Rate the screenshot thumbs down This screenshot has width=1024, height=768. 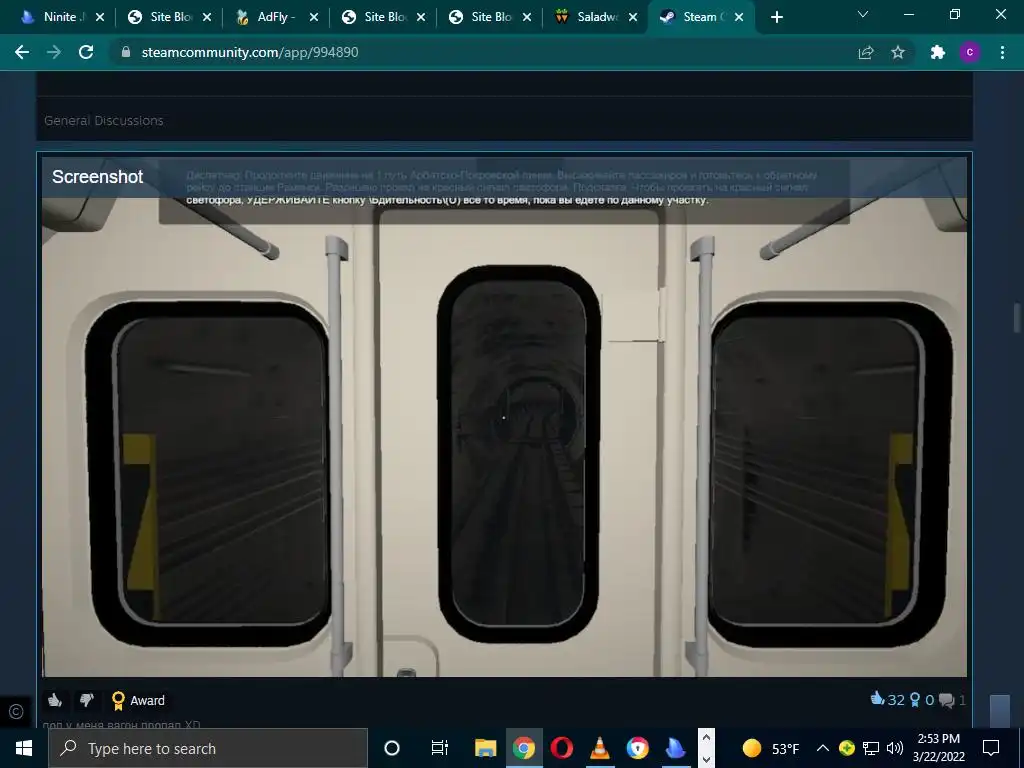pos(87,700)
